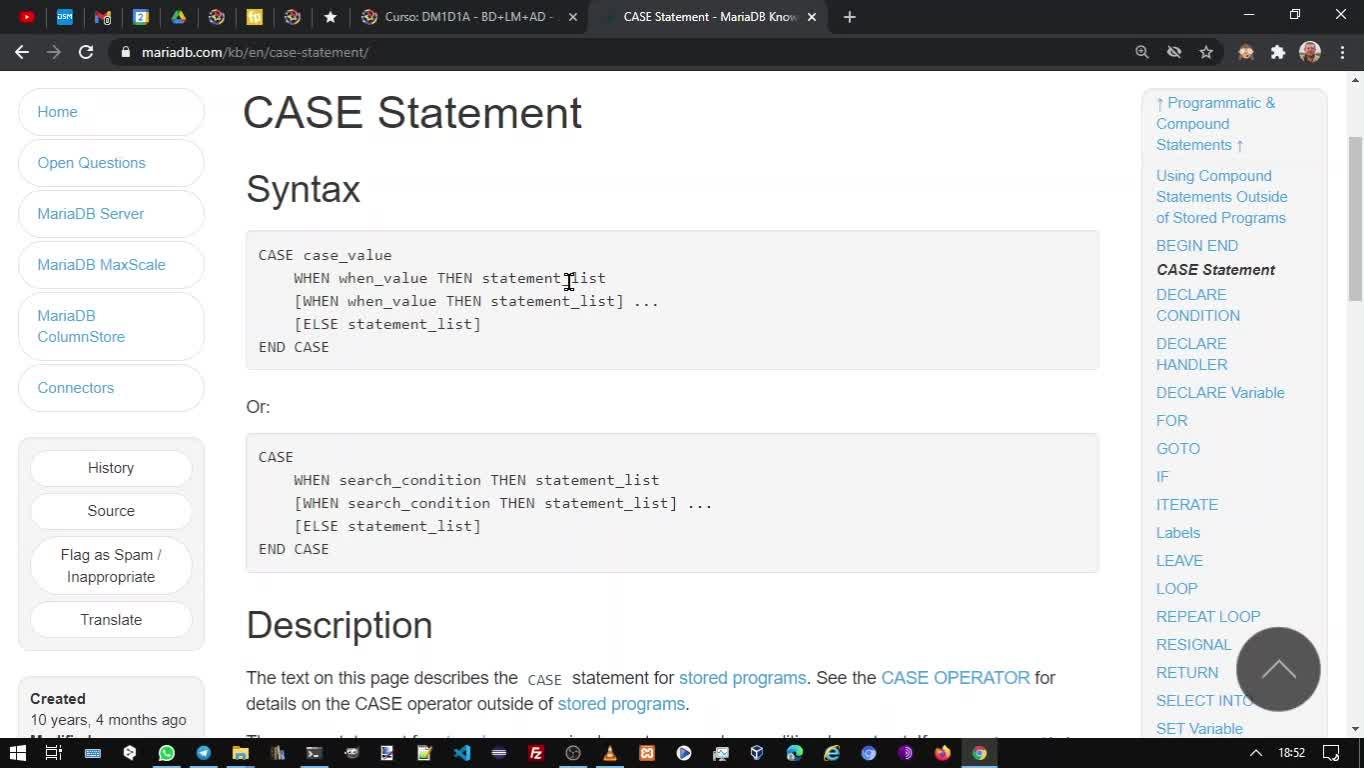Open a new browser tab
This screenshot has height=768, width=1364.
(x=849, y=17)
